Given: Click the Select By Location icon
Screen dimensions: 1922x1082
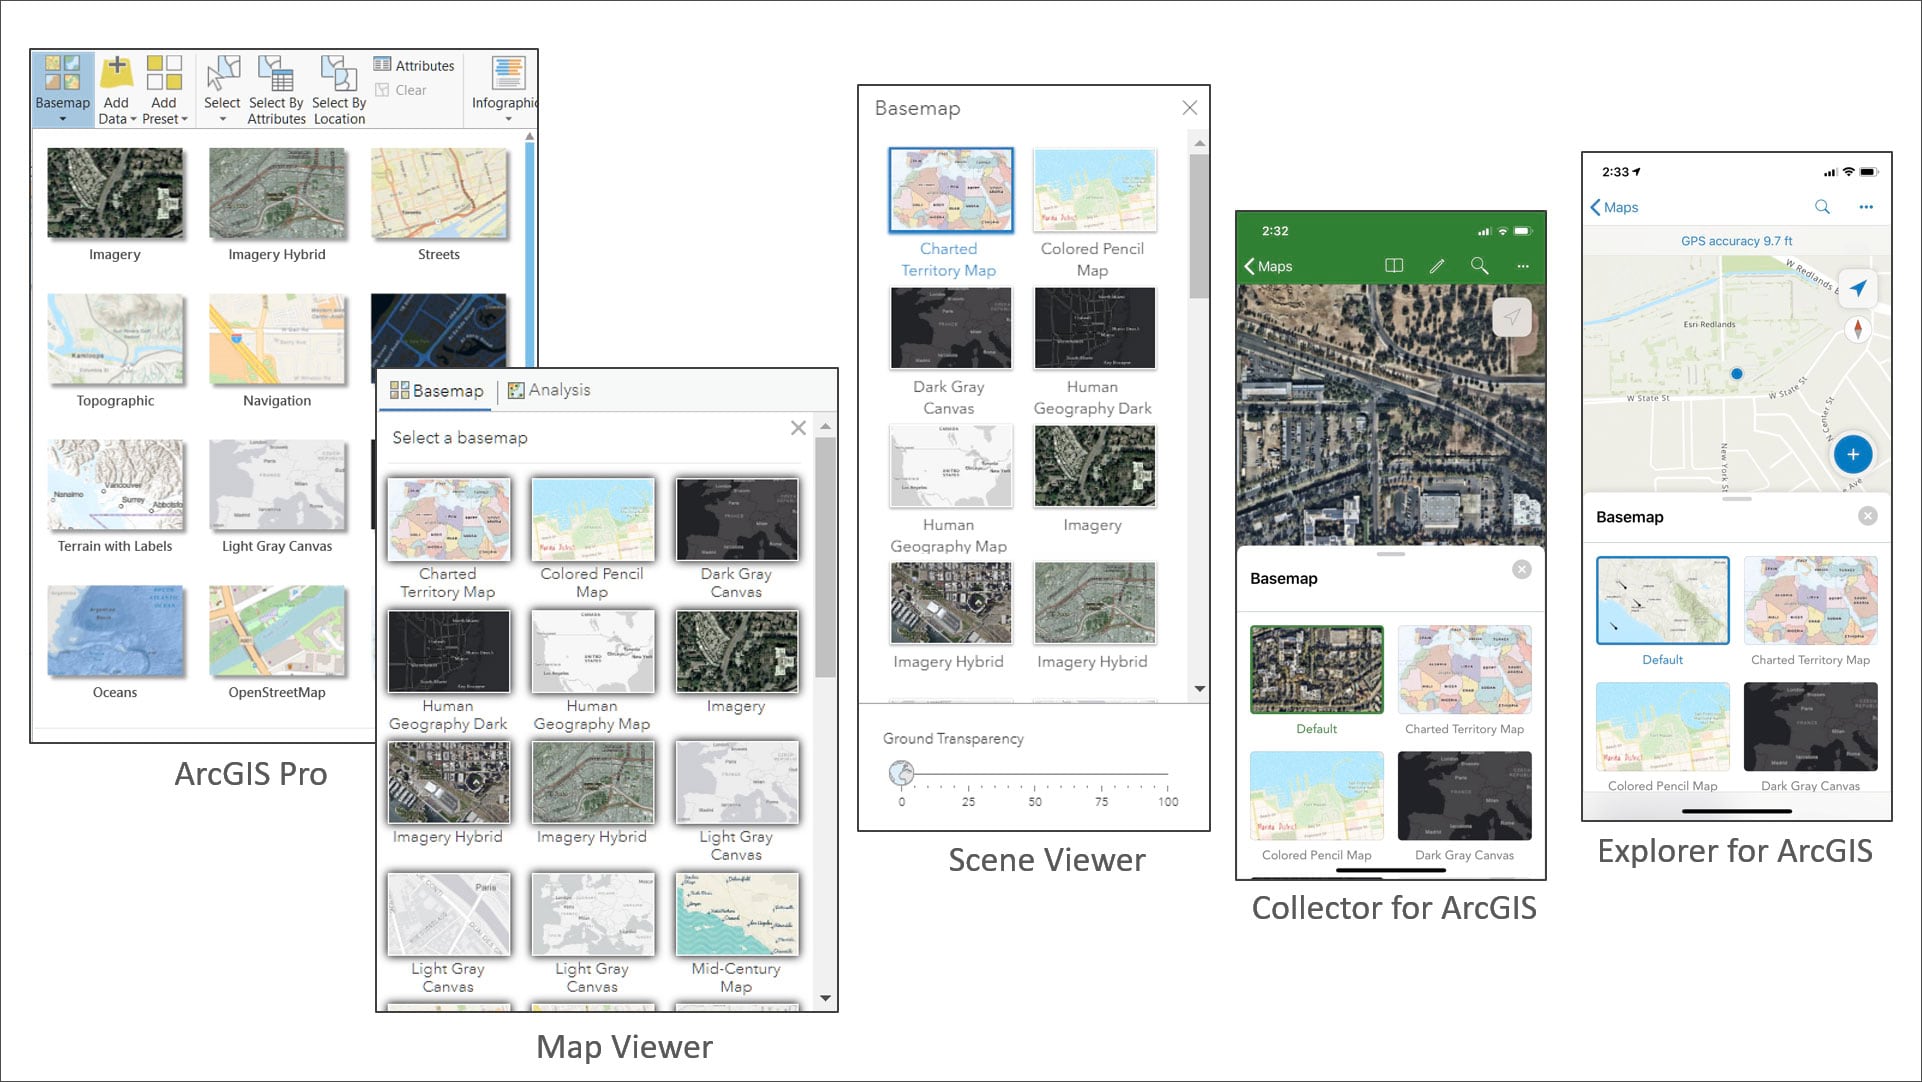Looking at the screenshot, I should pos(339,75).
